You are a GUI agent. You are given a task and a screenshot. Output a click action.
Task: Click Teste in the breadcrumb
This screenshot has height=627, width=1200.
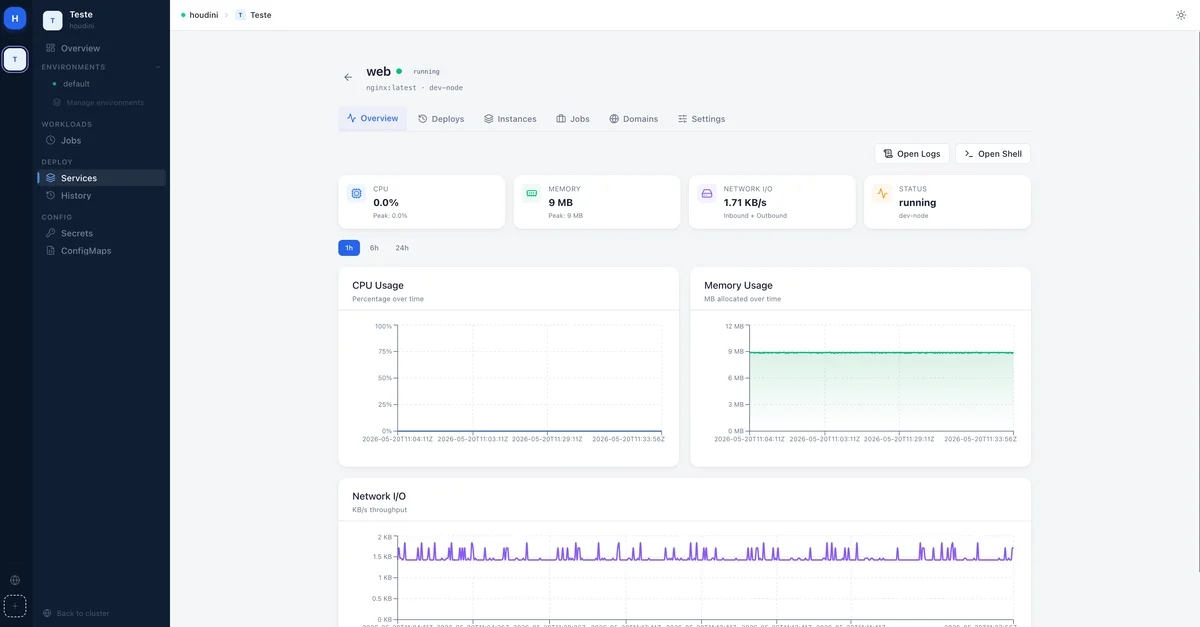[x=260, y=15]
